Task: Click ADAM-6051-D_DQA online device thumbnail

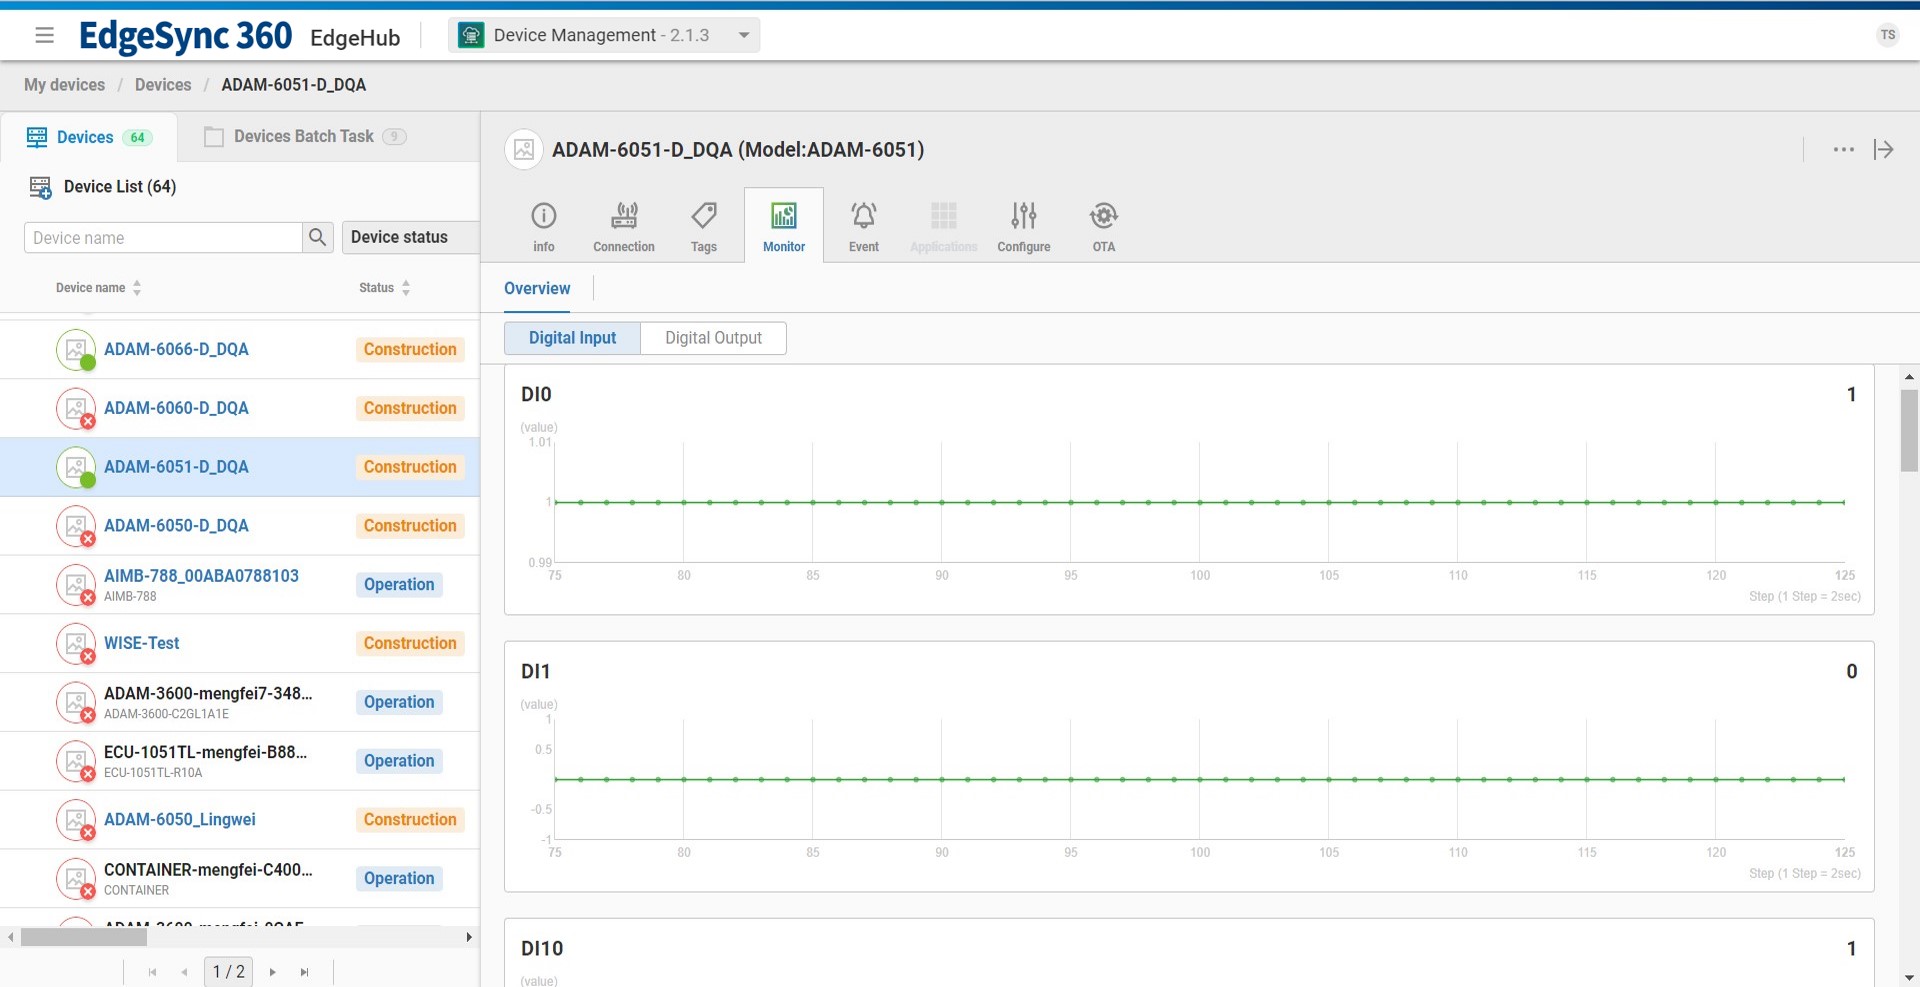Action: [76, 467]
